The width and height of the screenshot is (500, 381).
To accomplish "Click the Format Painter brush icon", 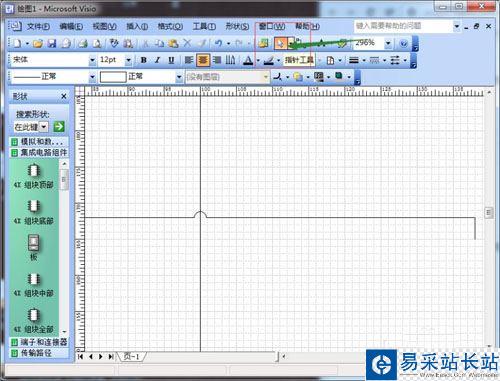I will click(201, 43).
